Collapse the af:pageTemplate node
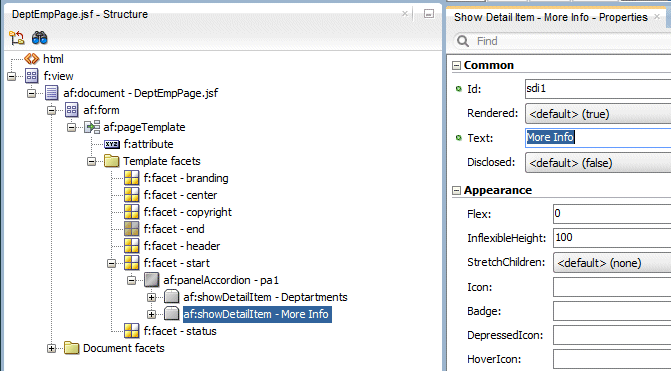Screen dimensions: 671x371 coord(71,127)
